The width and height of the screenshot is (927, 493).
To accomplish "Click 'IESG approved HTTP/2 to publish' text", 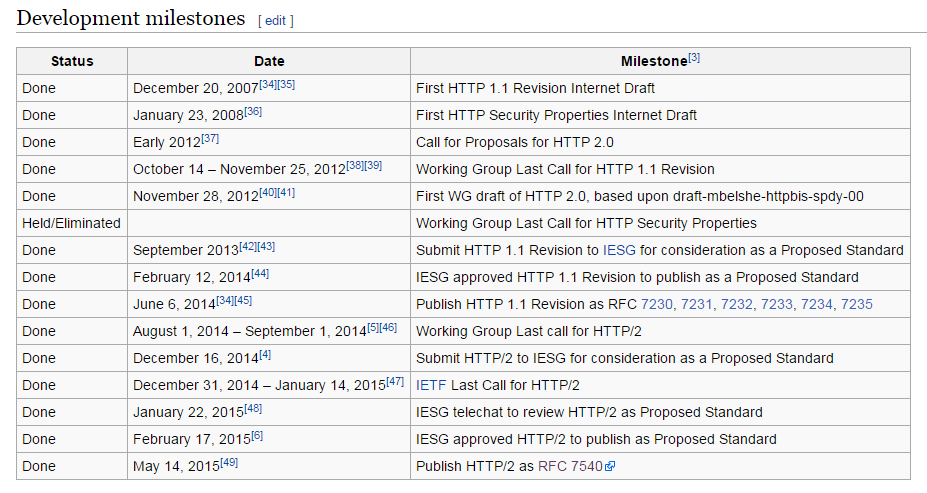I will 597,439.
